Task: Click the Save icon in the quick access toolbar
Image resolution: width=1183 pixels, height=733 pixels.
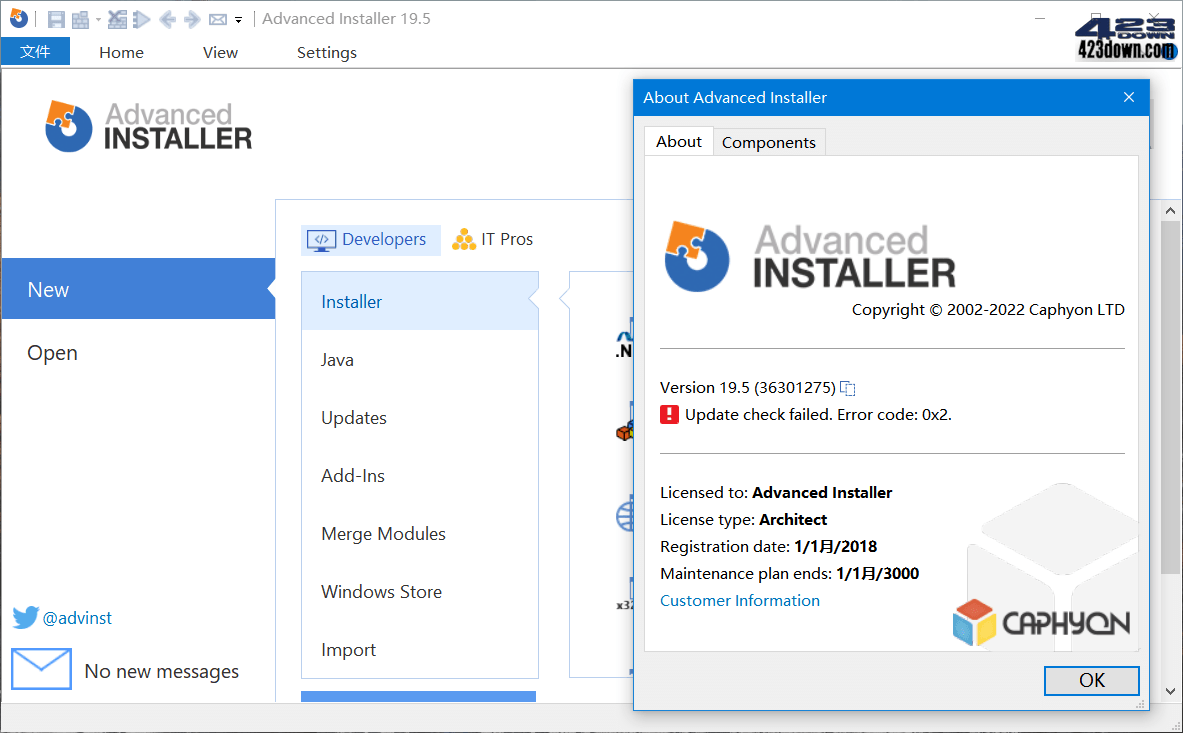Action: tap(56, 19)
